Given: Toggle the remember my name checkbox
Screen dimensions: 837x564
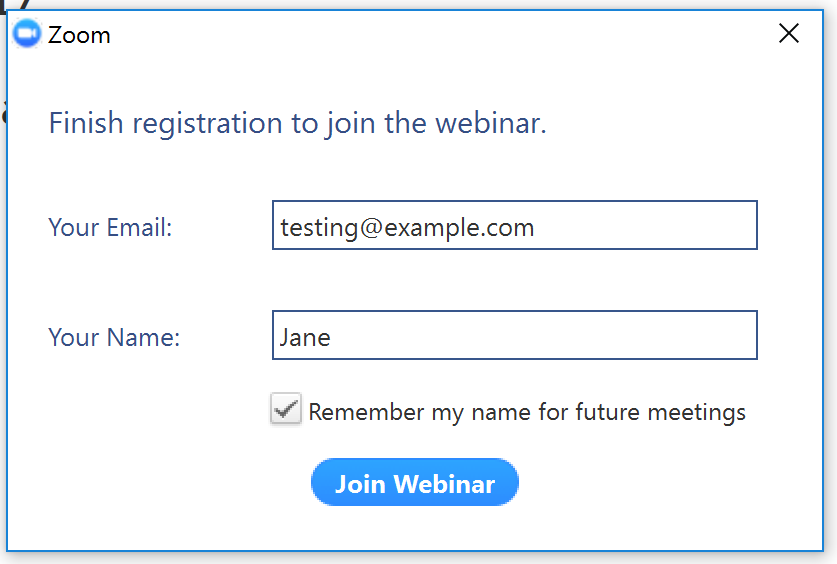Looking at the screenshot, I should coord(286,410).
